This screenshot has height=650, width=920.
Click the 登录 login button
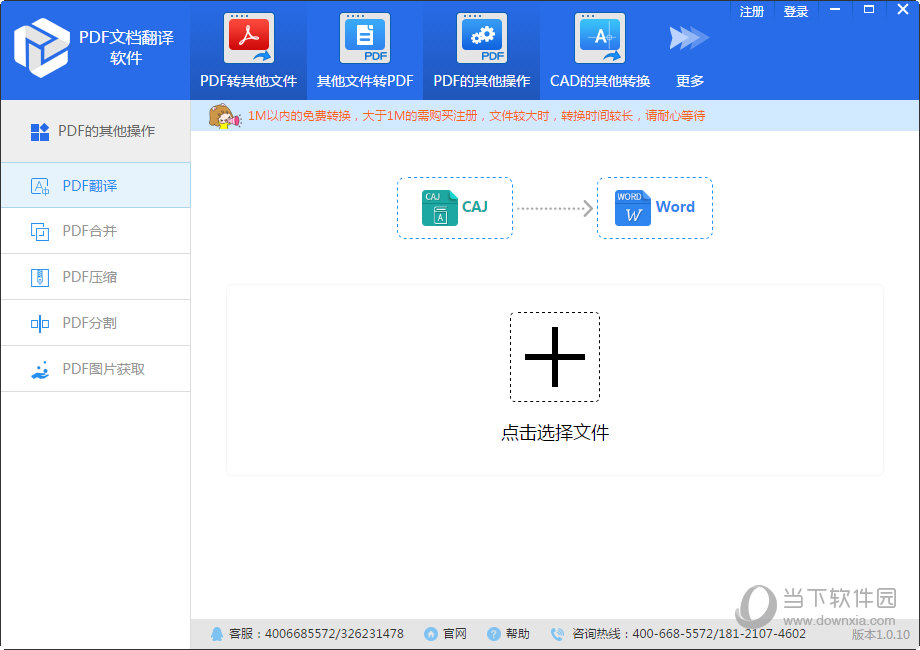[796, 12]
